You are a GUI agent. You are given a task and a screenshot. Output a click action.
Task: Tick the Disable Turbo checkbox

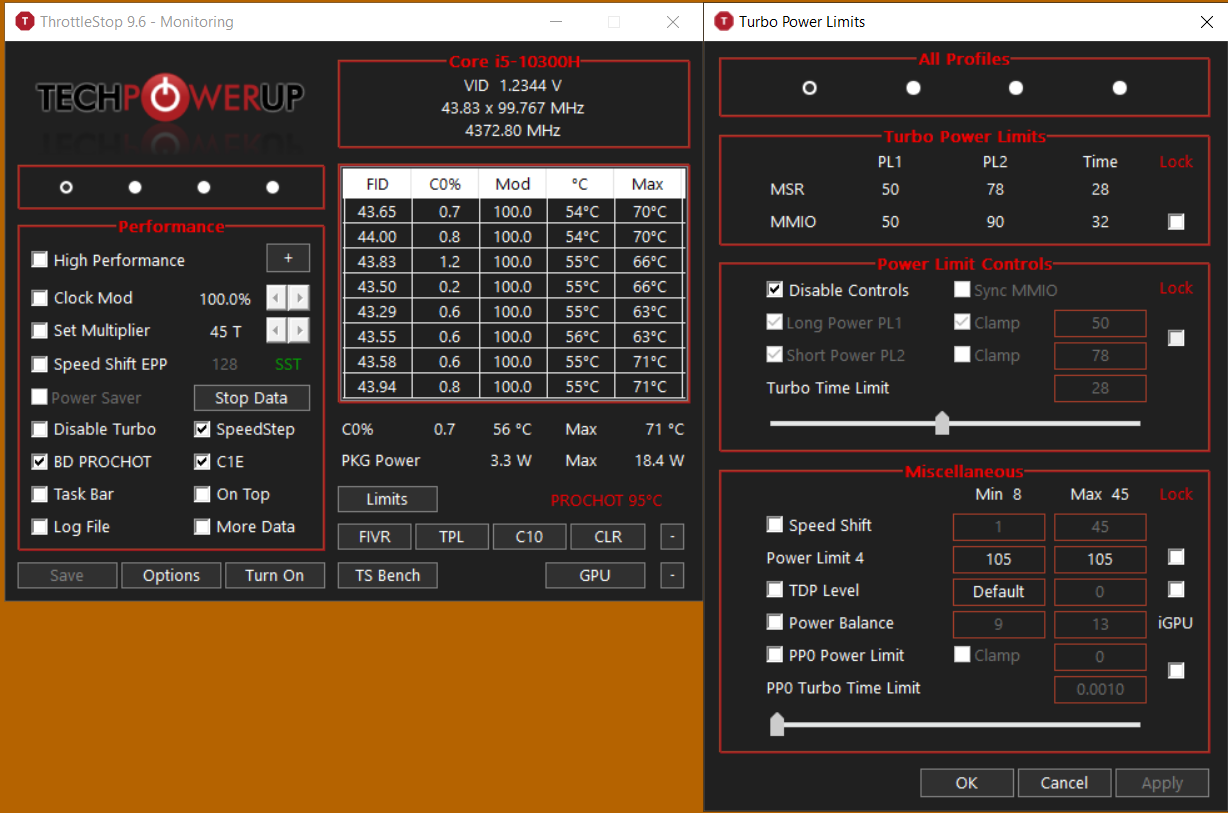40,429
